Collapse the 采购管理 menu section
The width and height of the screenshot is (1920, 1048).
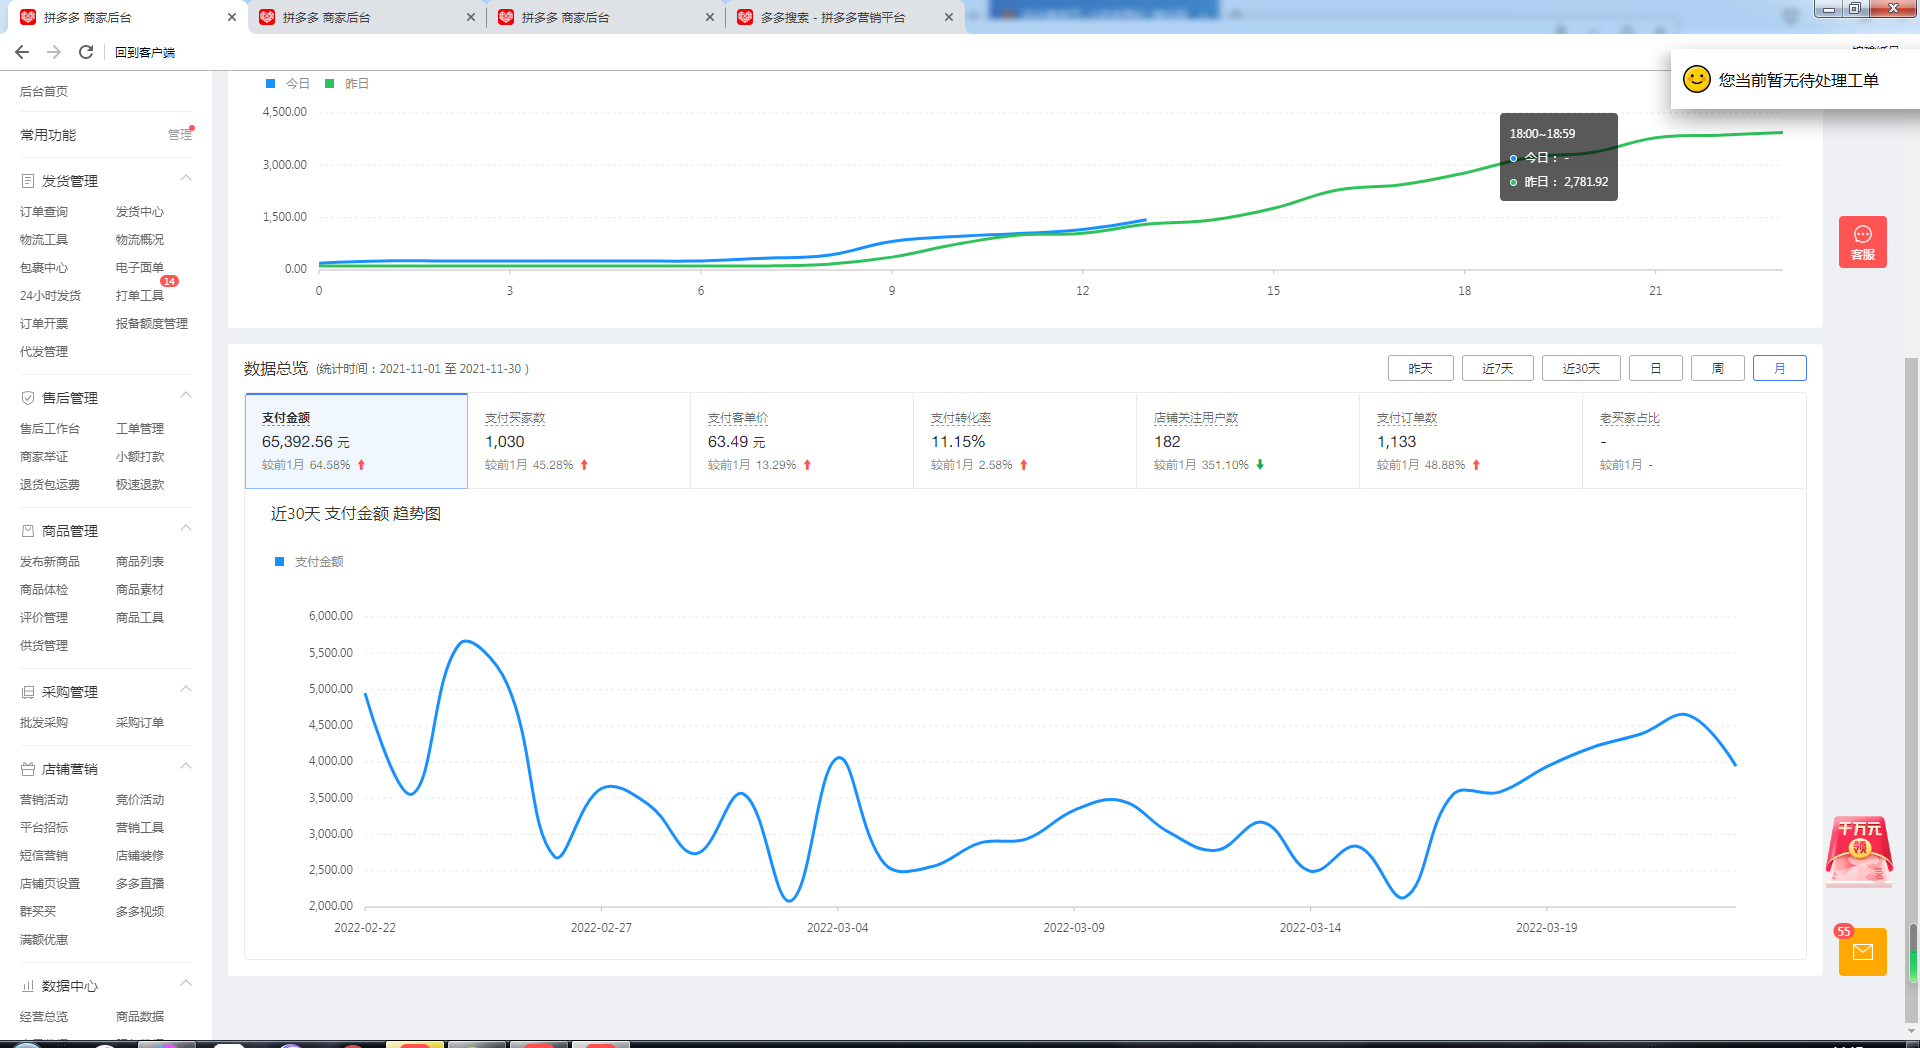coord(185,690)
